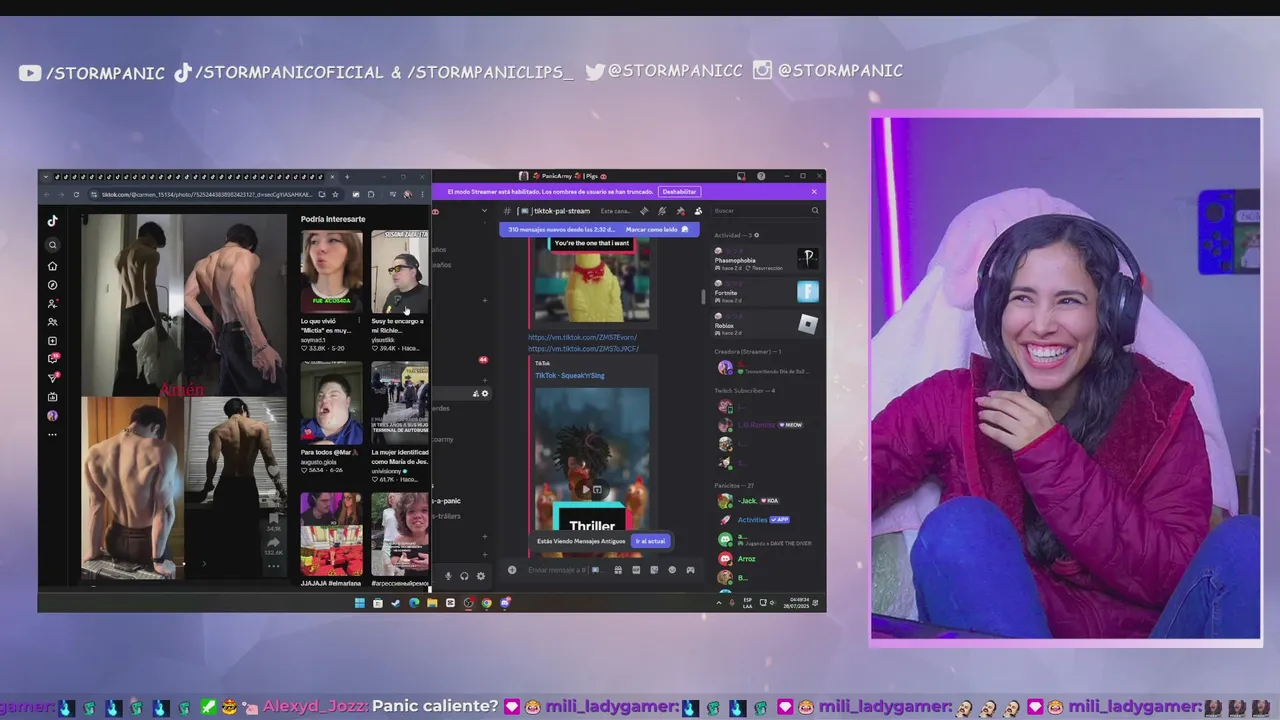
Task: Reload the TikTok browser page
Action: point(76,194)
